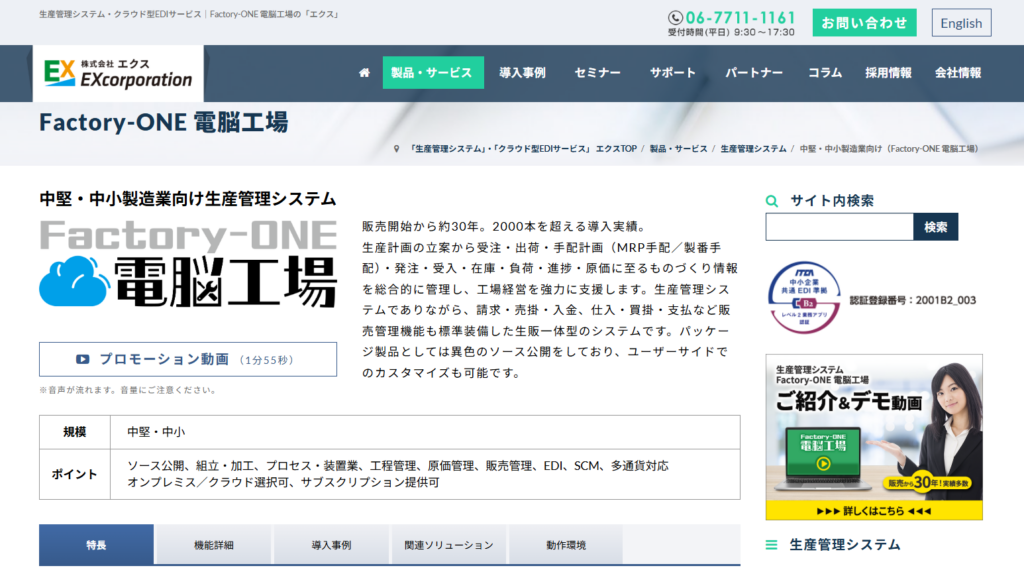Click the お問い合わせ button

(x=864, y=21)
